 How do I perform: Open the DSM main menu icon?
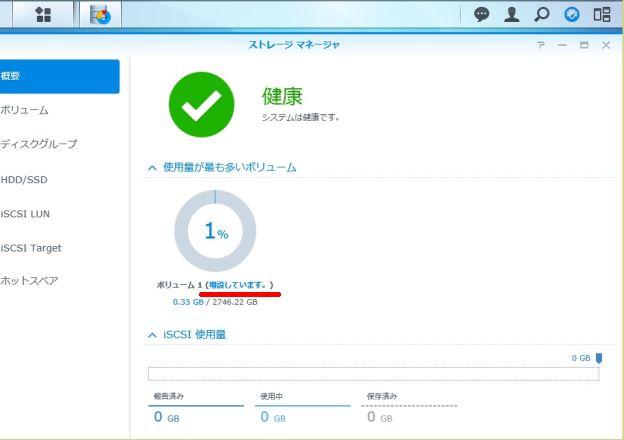click(x=43, y=15)
